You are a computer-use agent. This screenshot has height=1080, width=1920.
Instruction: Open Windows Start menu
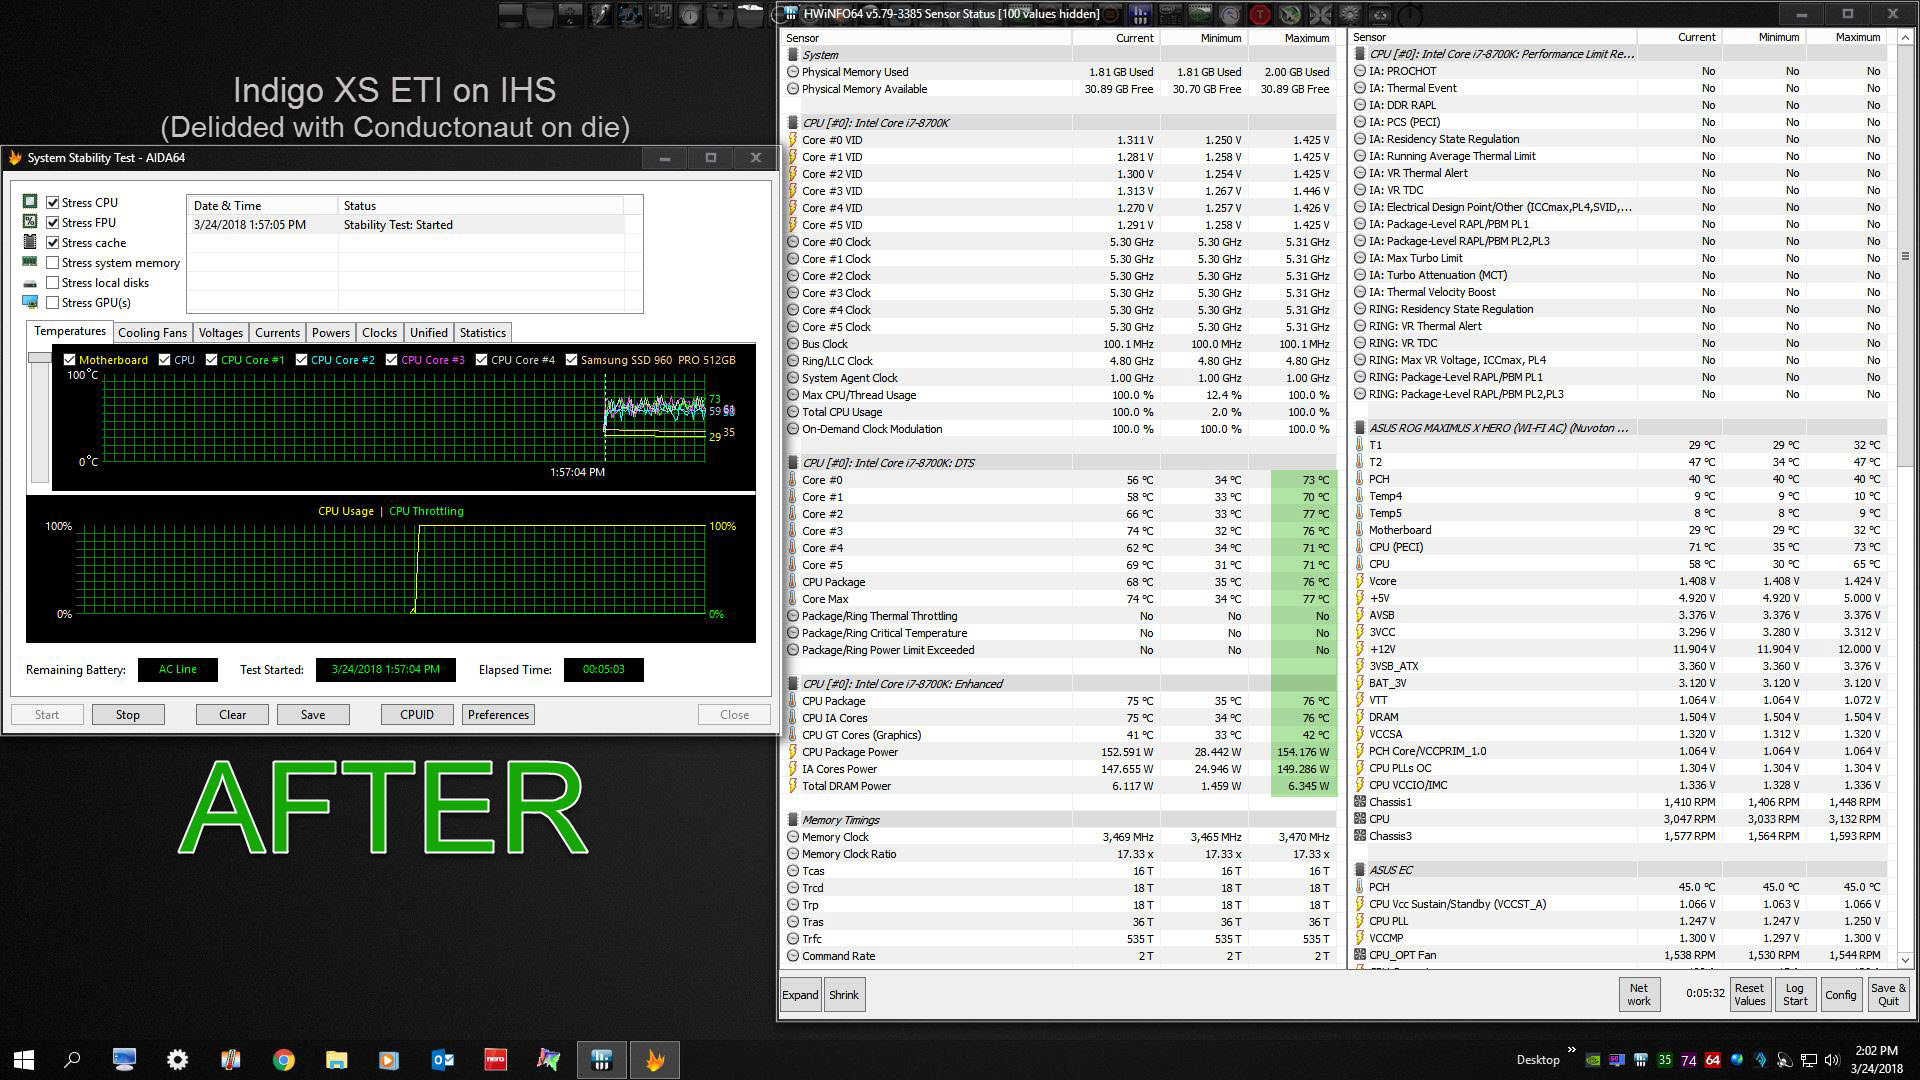pyautogui.click(x=24, y=1059)
